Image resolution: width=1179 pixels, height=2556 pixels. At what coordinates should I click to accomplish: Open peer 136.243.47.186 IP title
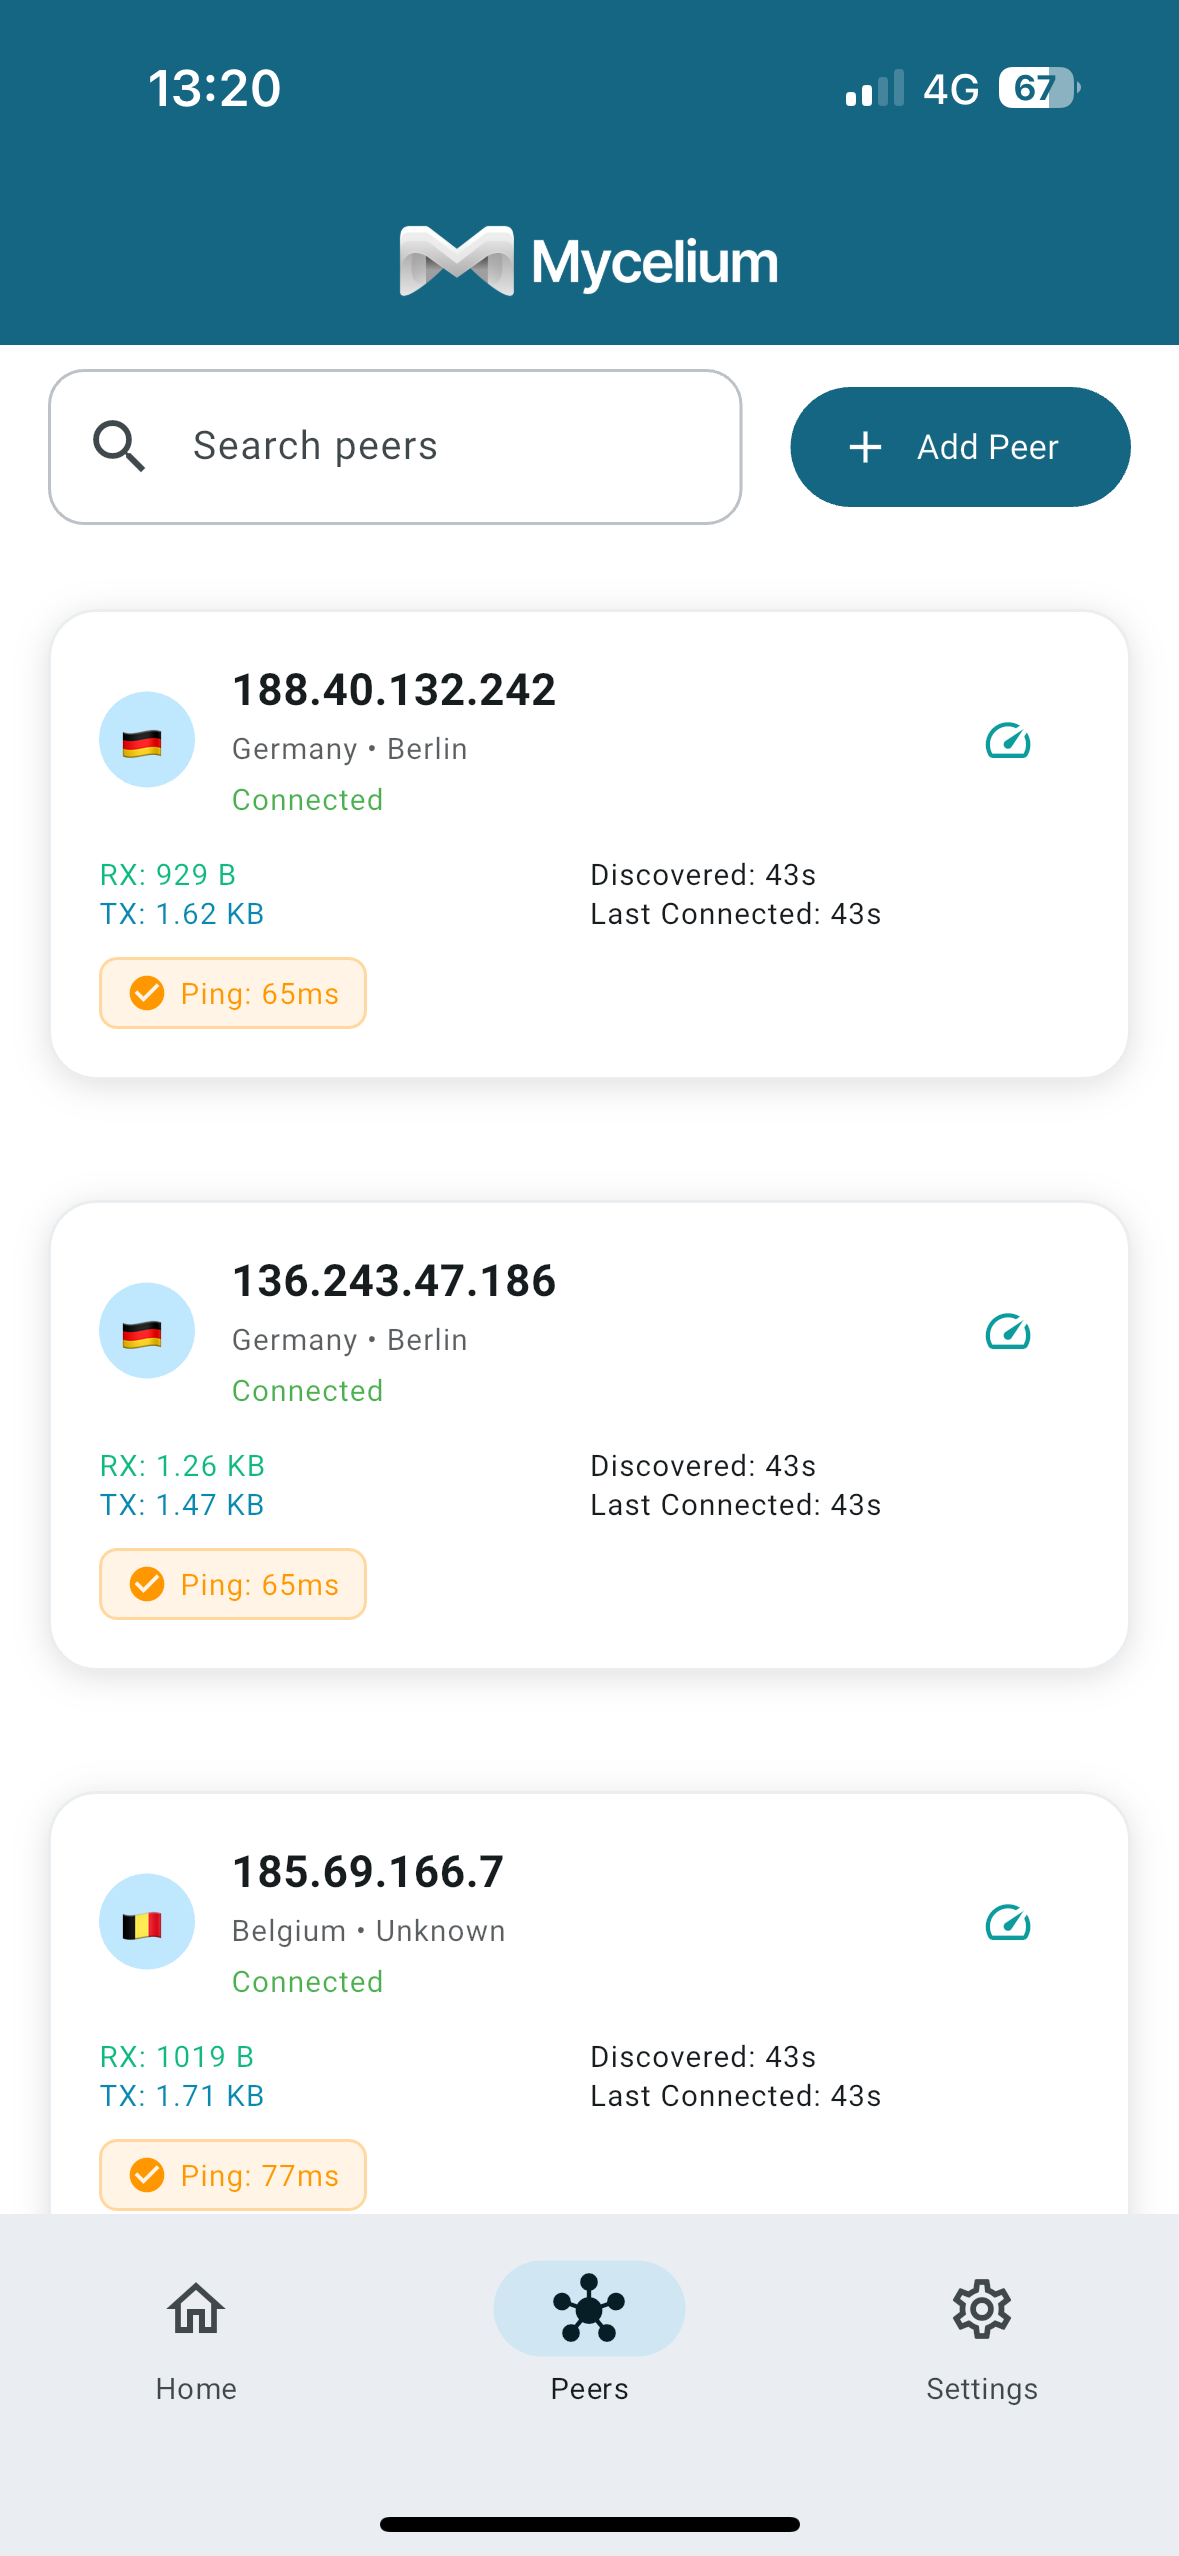tap(394, 1281)
